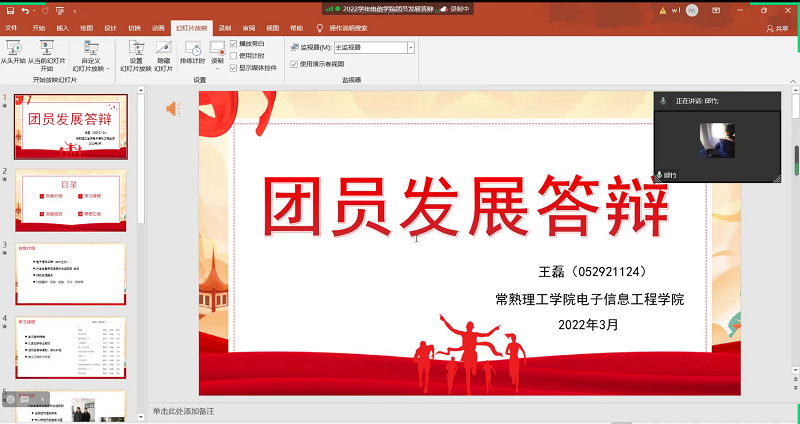The image size is (800, 424).
Task: Switch to the 插入 tab
Action: [x=62, y=28]
